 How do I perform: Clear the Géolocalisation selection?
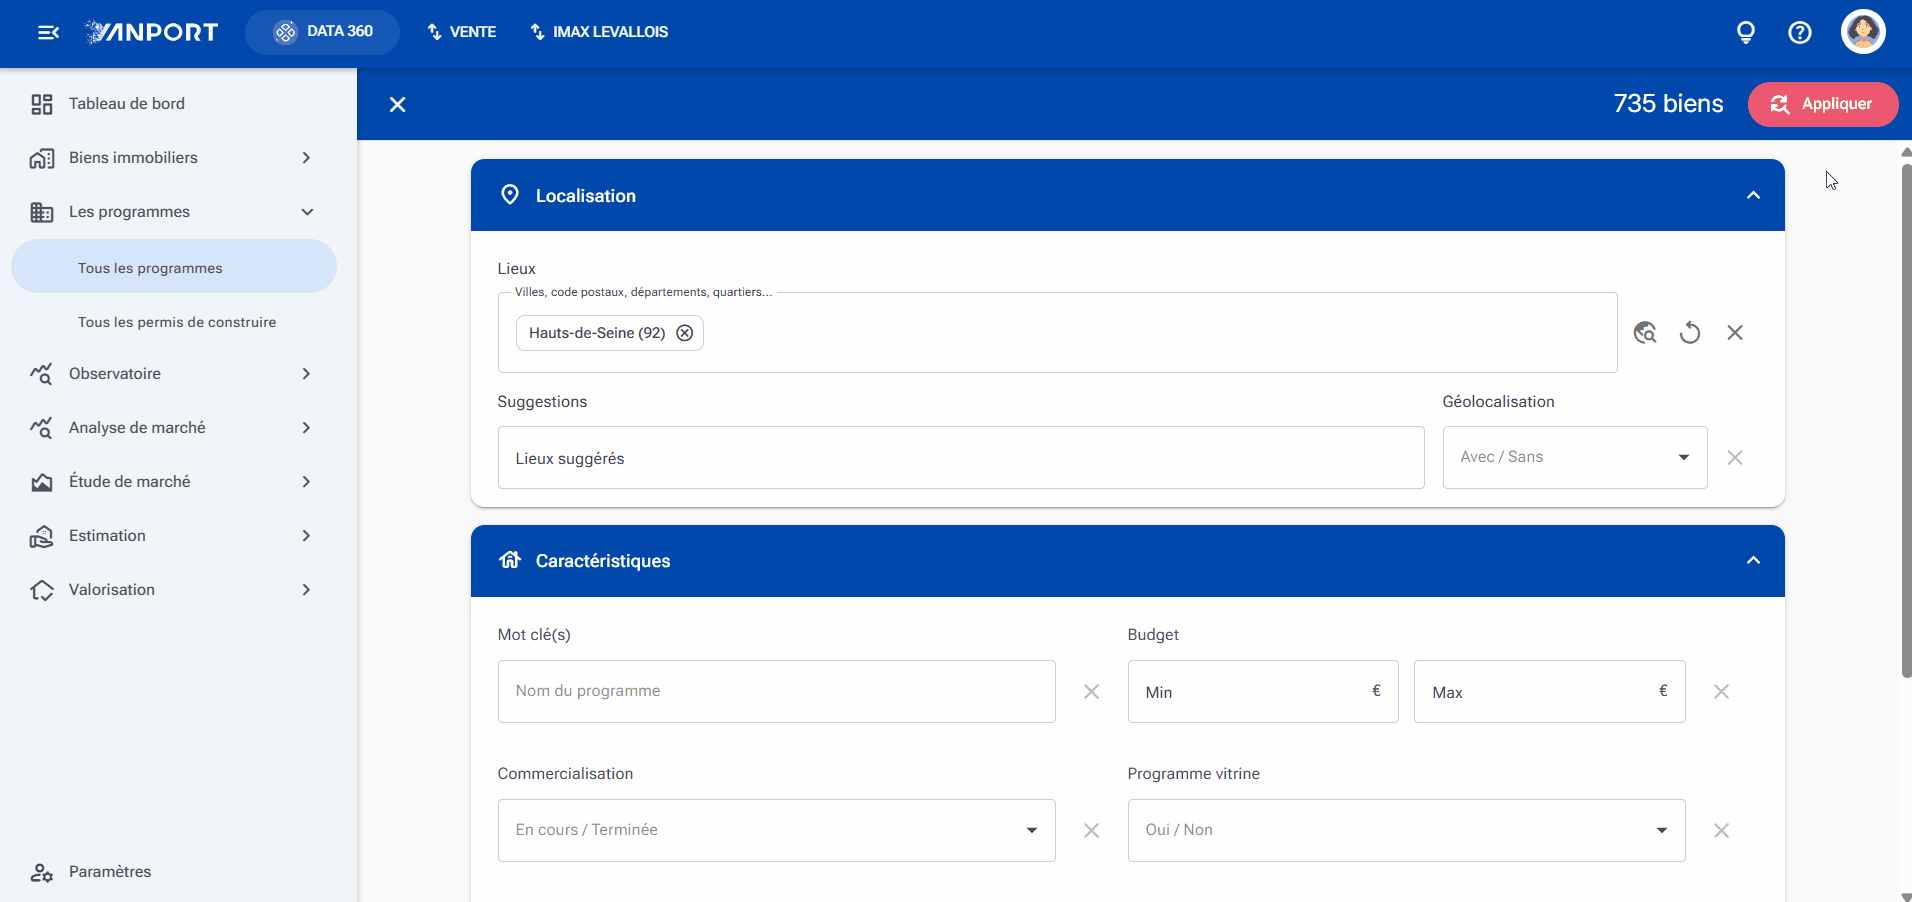[1735, 457]
